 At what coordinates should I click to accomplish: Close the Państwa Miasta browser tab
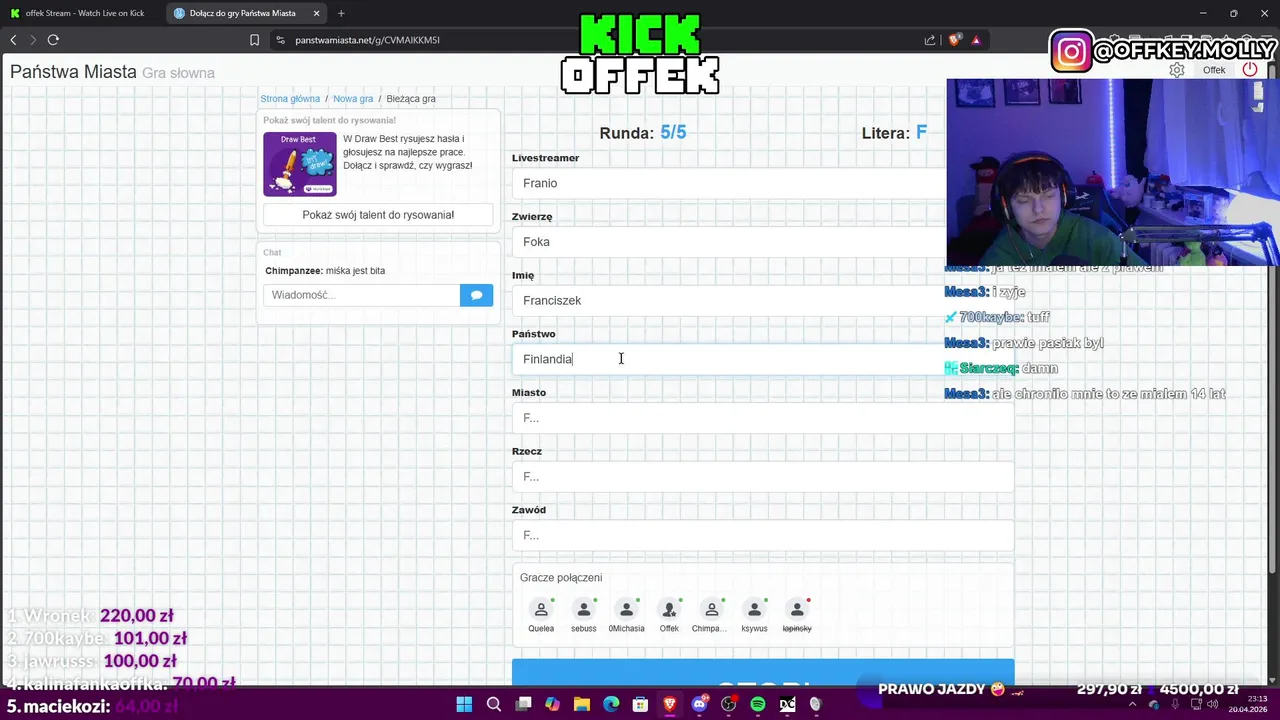(x=317, y=13)
